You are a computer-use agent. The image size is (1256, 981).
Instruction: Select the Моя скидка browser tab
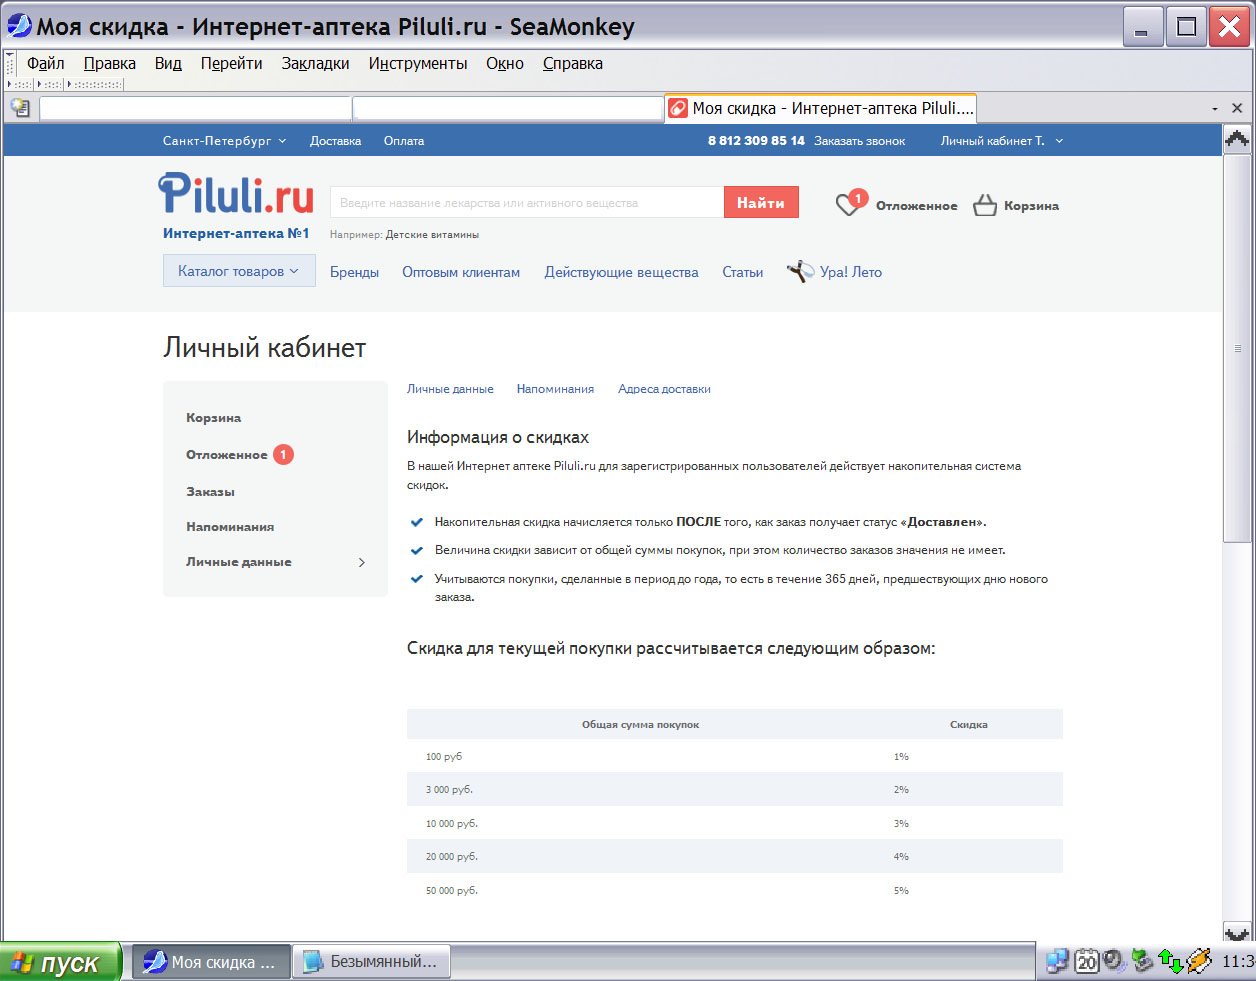click(x=820, y=108)
